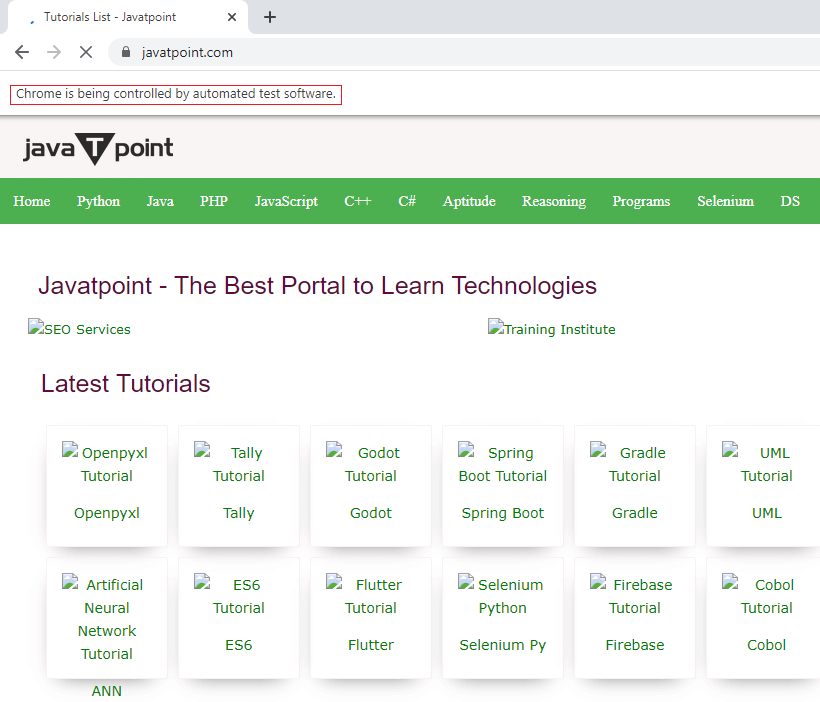This screenshot has width=820, height=702.
Task: Select the Aptitude navigation item
Action: 469,201
